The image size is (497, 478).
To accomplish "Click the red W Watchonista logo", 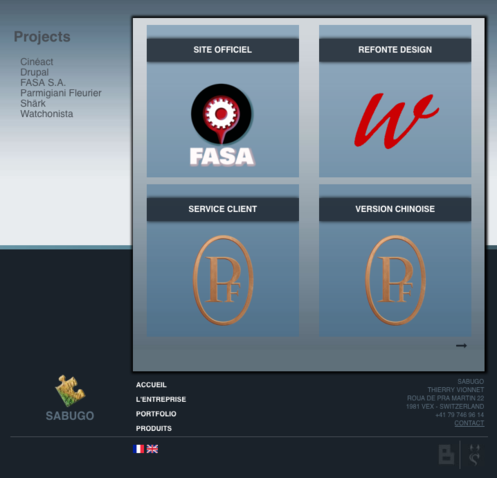I will [396, 121].
